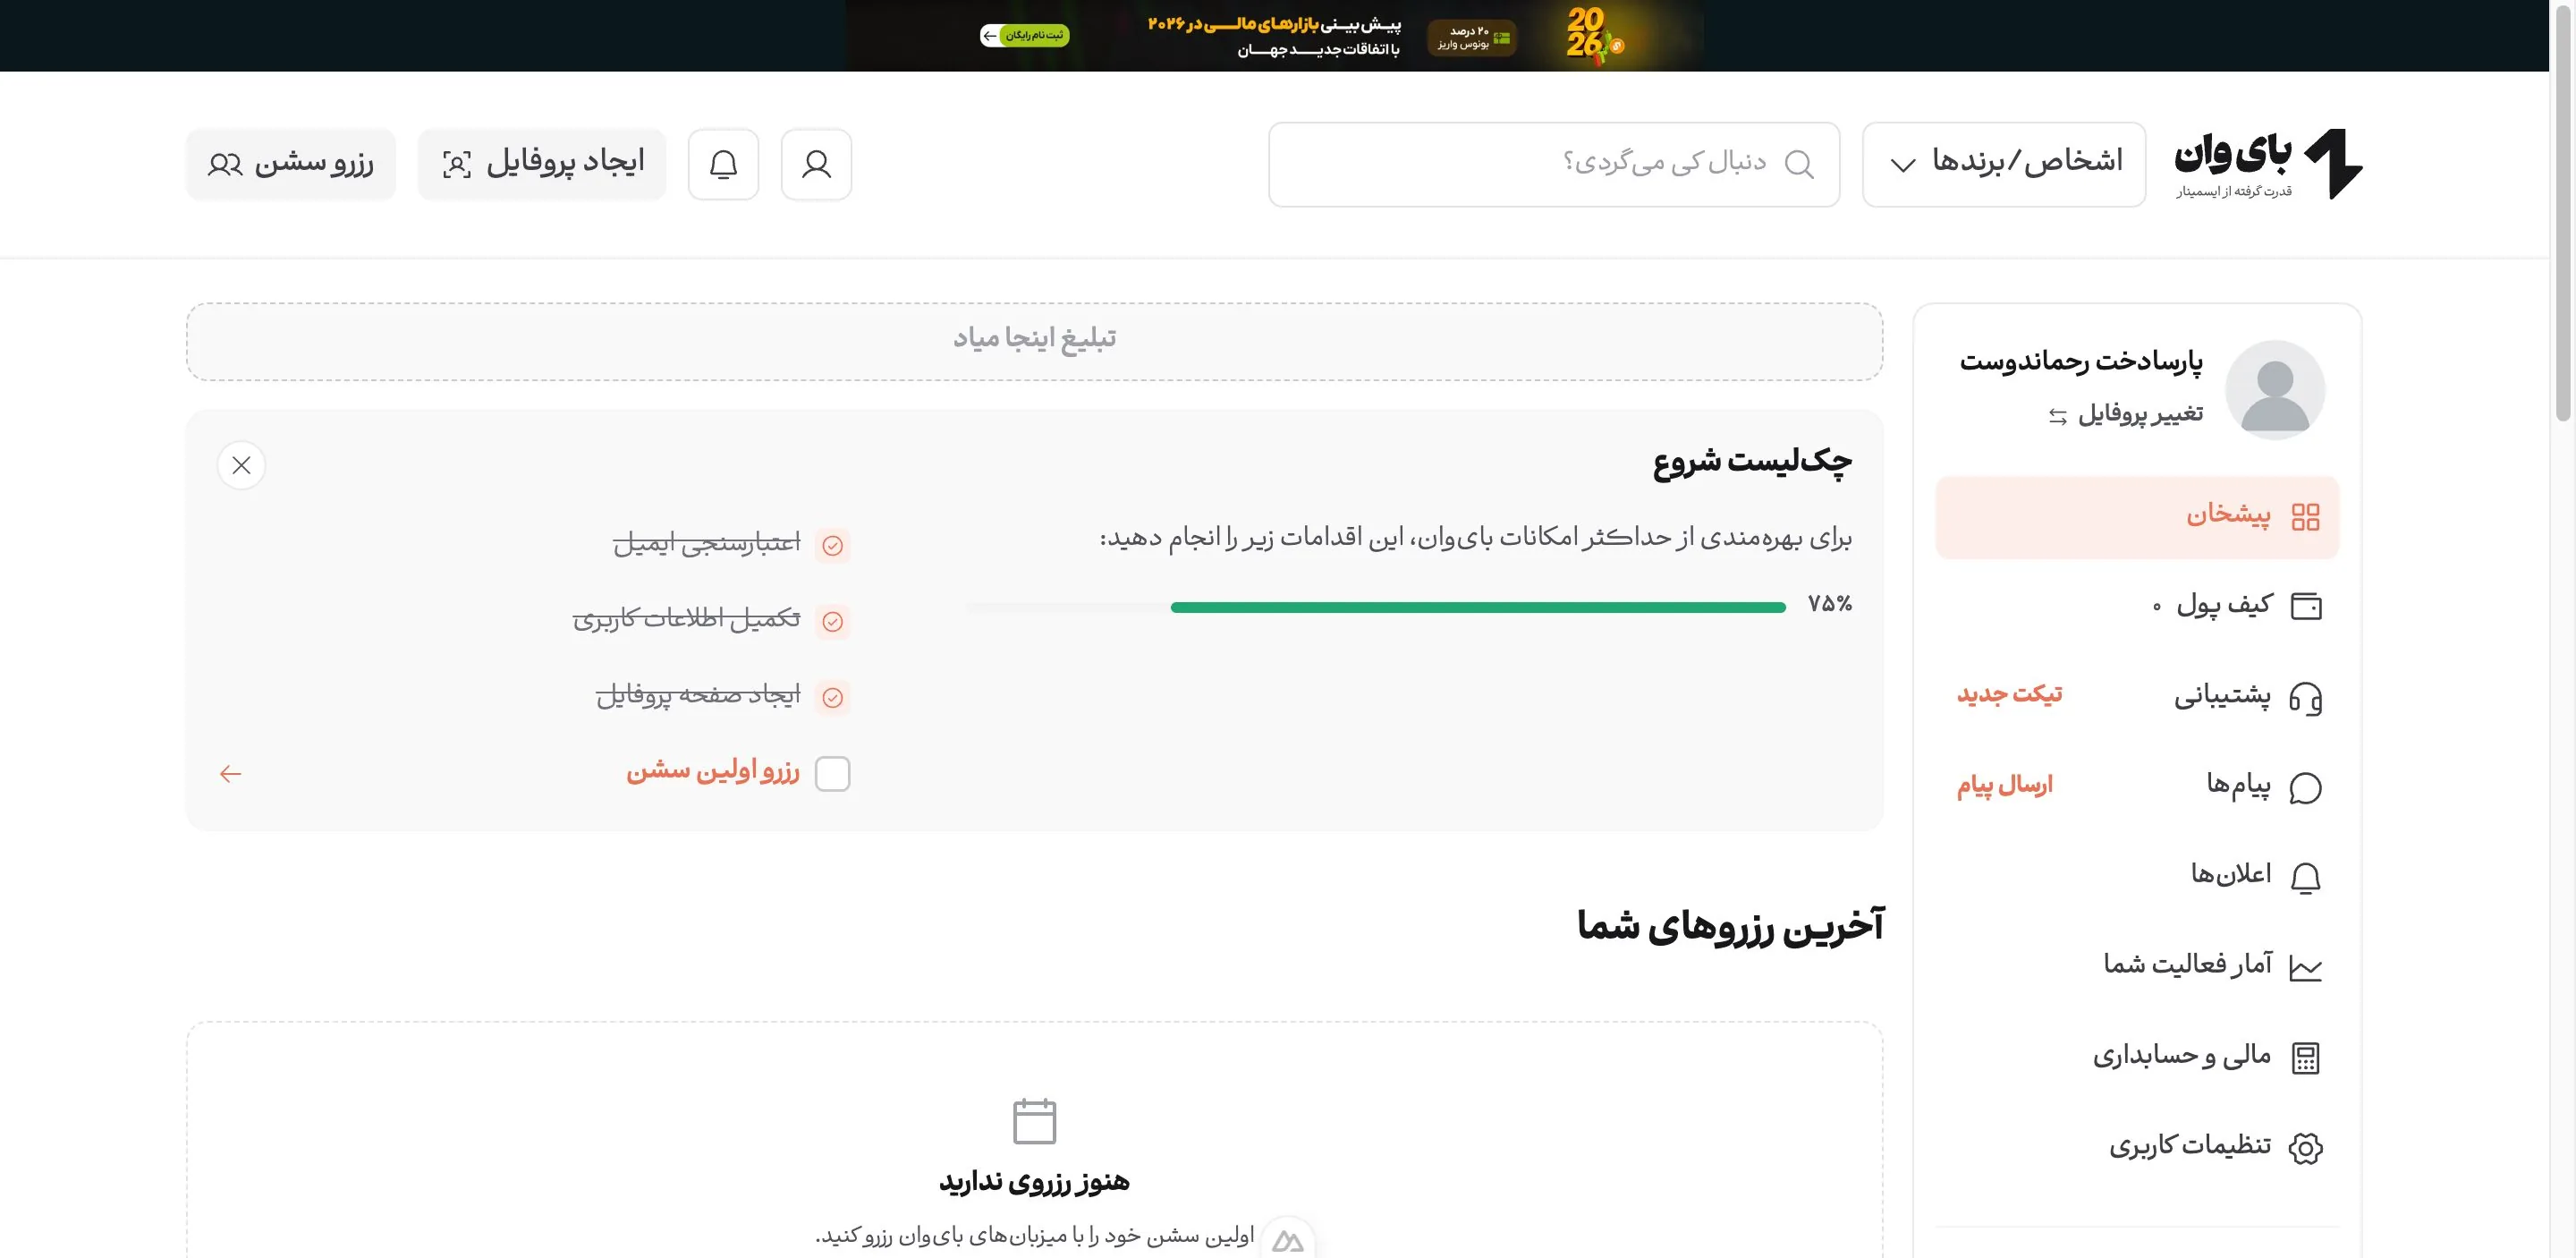The image size is (2576, 1258).
Task: Close the چک‌لیست شروع card
Action: [241, 465]
